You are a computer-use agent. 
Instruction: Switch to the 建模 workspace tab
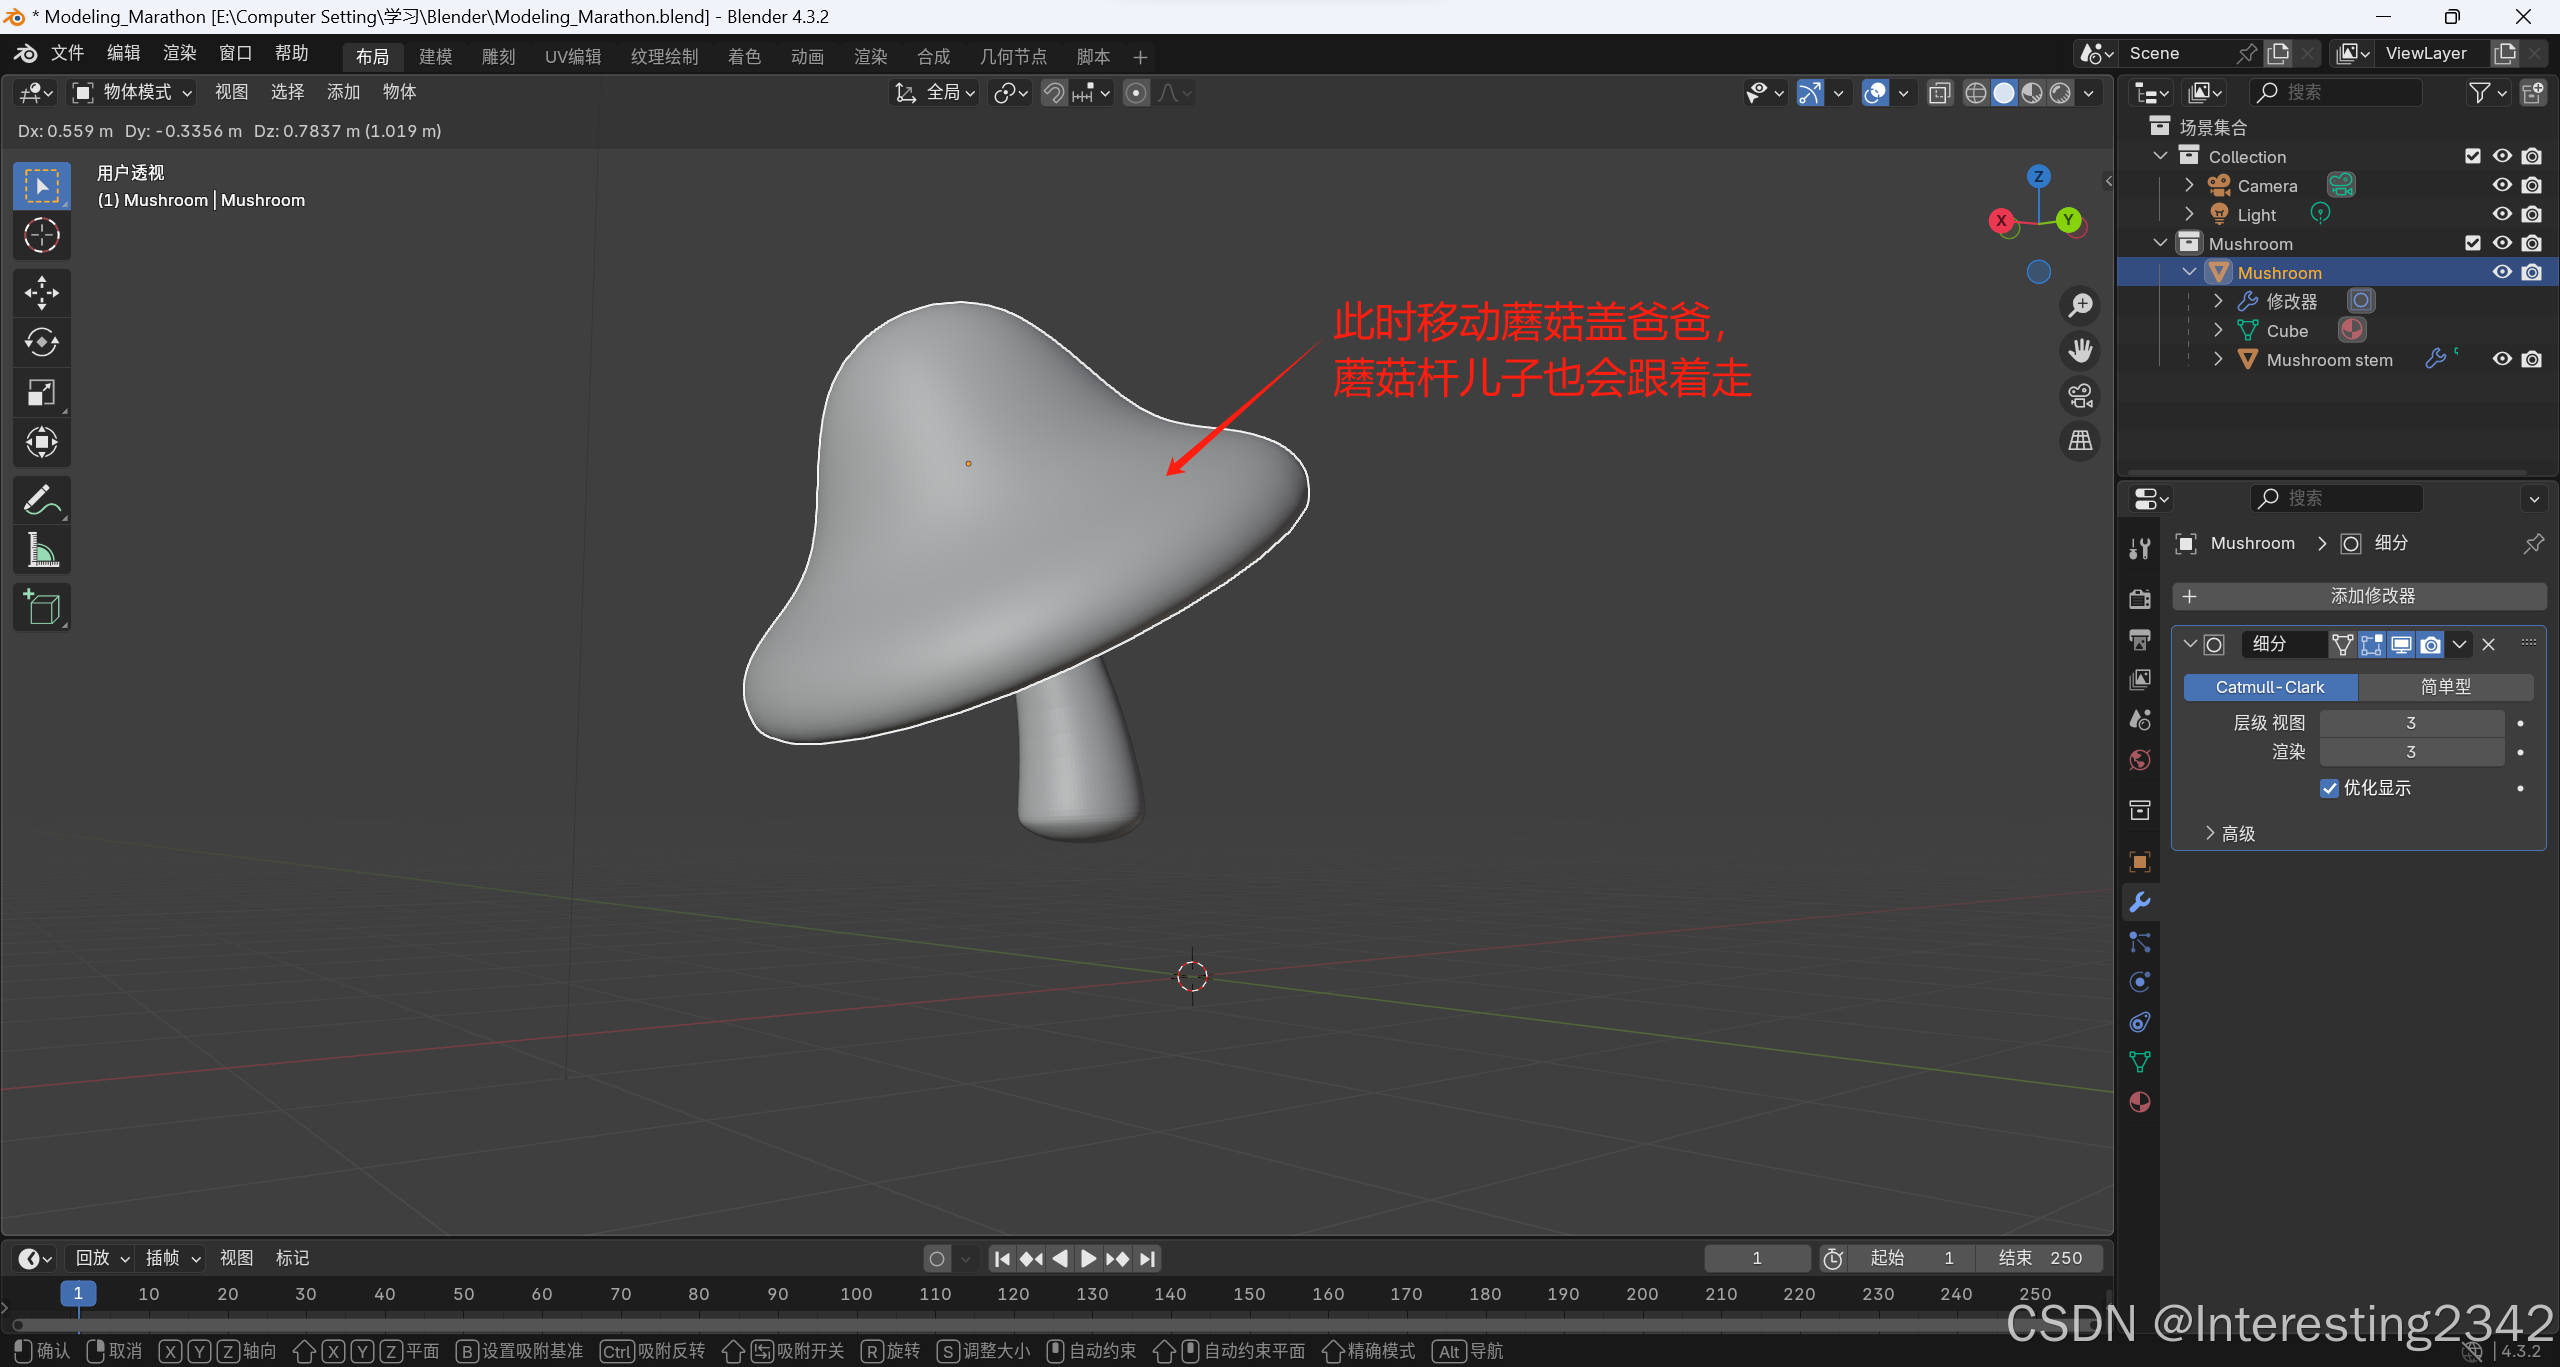(x=435, y=57)
